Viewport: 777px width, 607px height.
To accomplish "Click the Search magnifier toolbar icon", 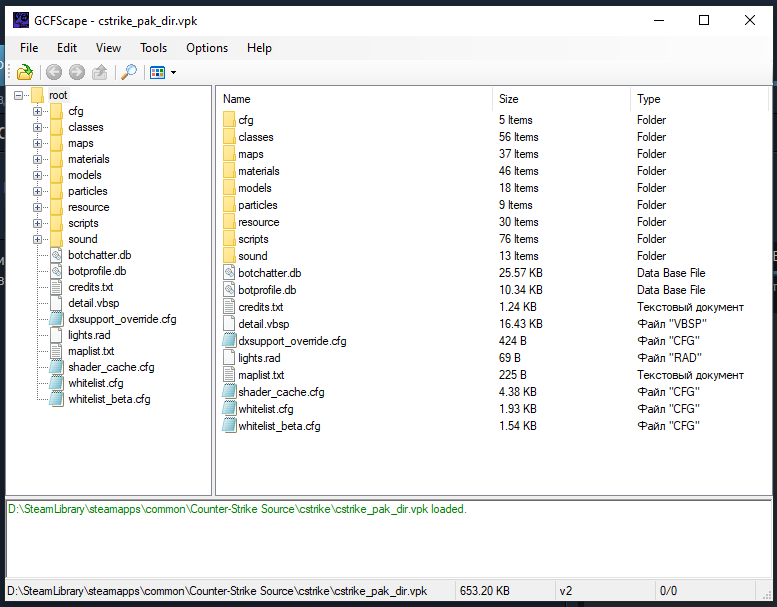I will click(x=129, y=72).
